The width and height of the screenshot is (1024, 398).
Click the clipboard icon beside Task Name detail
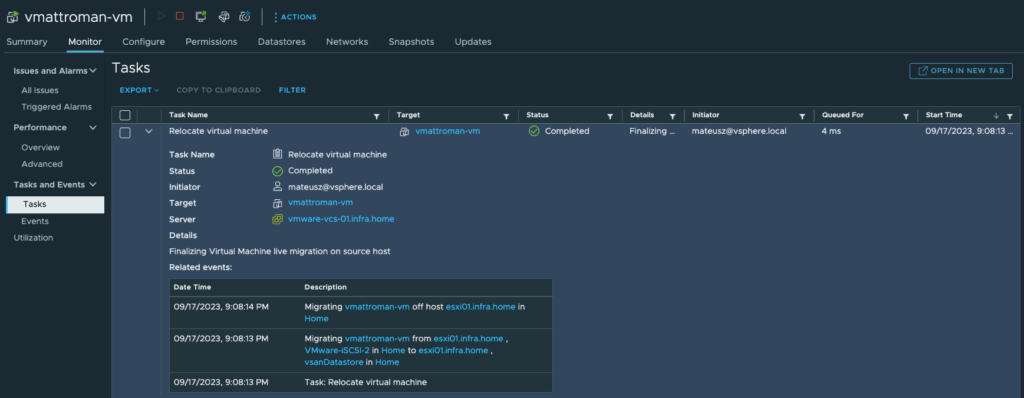point(277,155)
